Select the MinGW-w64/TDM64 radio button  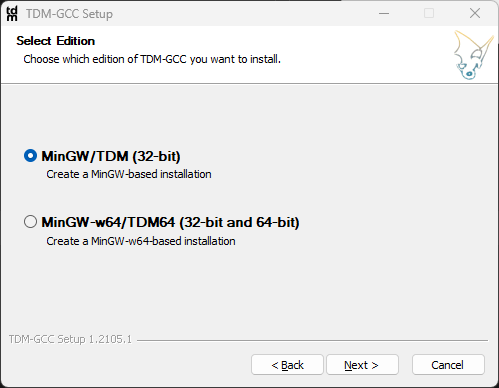click(x=30, y=222)
